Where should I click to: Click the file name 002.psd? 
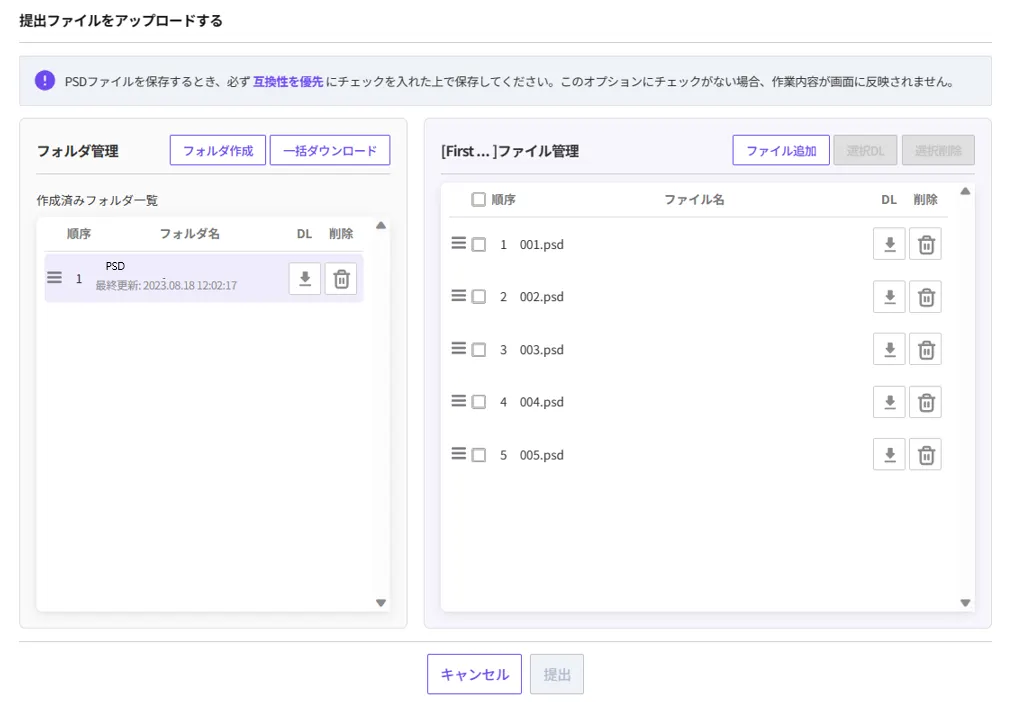(542, 297)
